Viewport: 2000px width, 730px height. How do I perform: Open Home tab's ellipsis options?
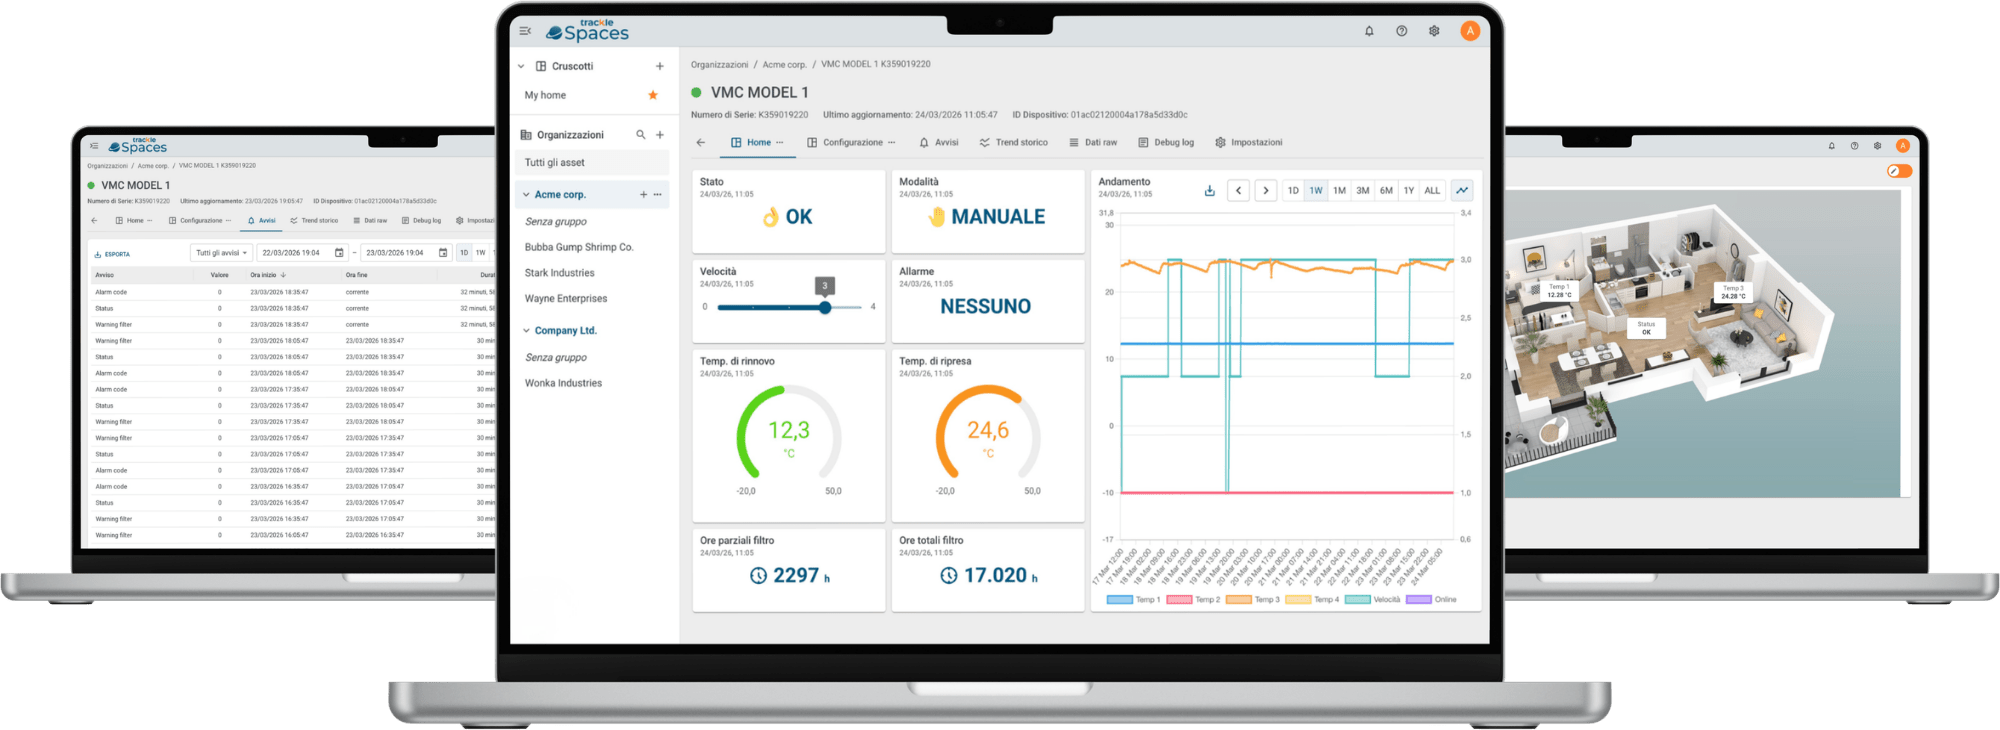tap(780, 142)
